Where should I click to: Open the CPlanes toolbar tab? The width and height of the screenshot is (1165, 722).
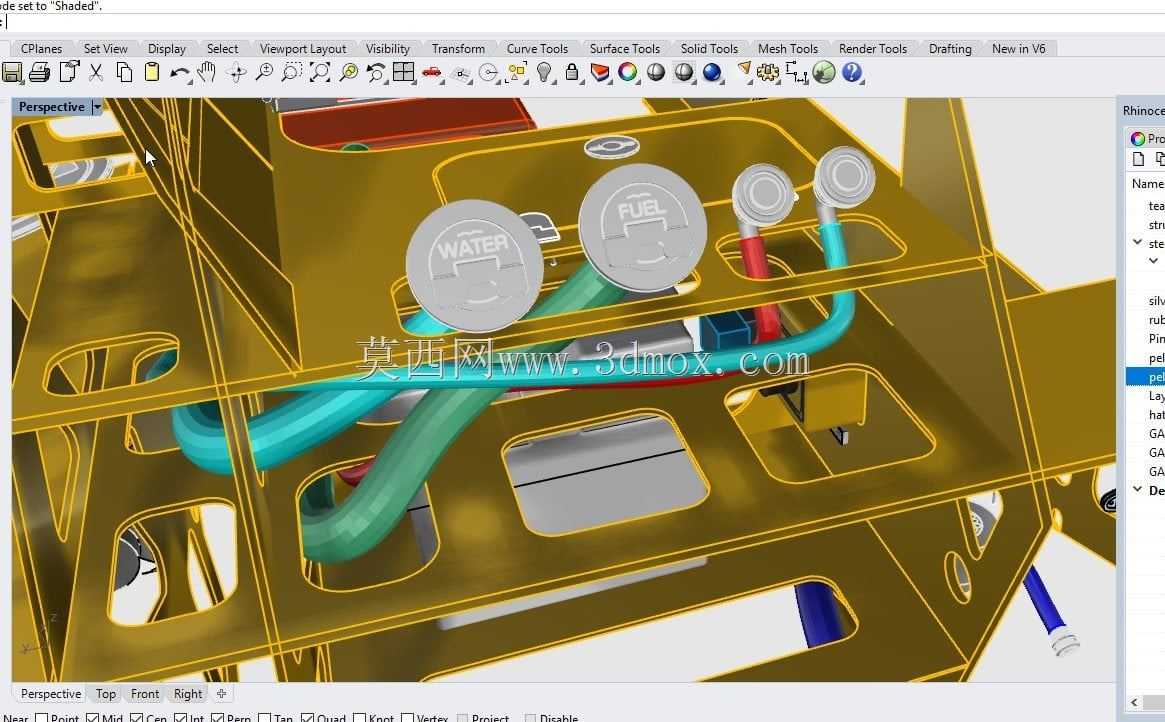[x=42, y=48]
